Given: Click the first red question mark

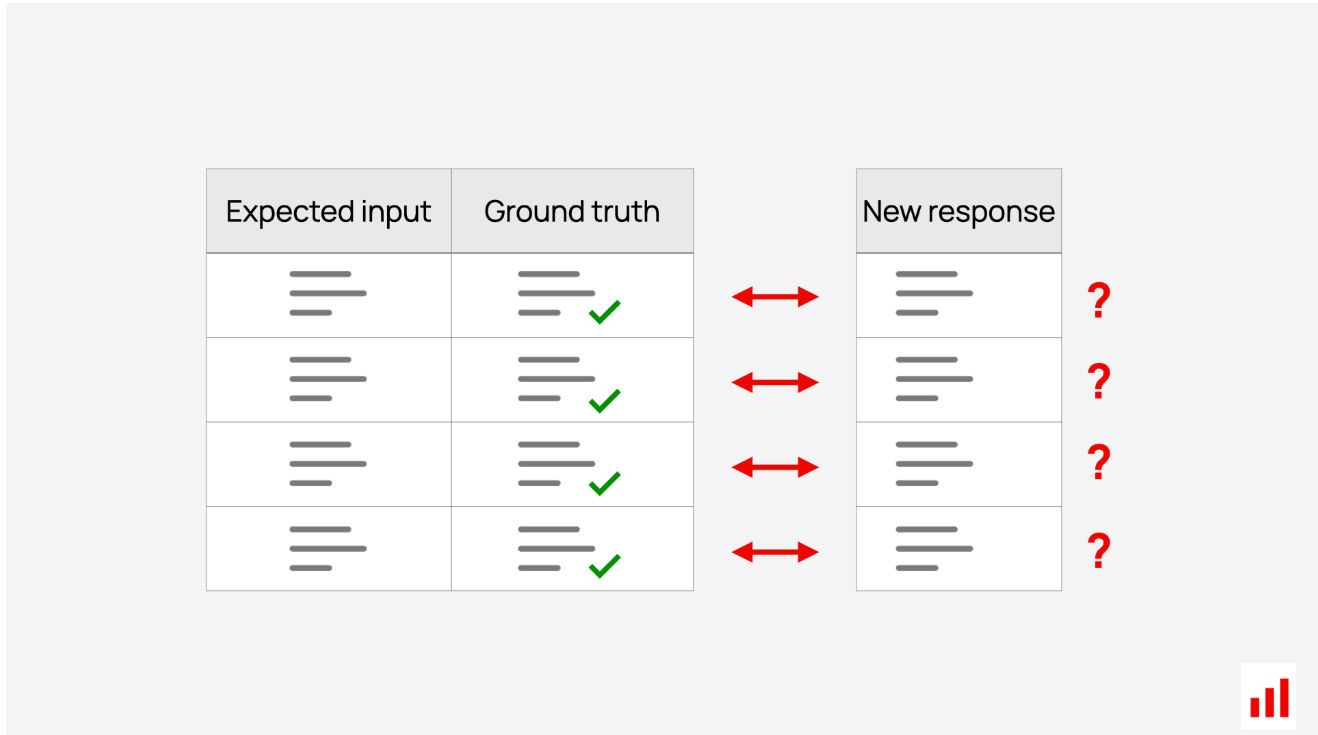Looking at the screenshot, I should click(x=1099, y=301).
